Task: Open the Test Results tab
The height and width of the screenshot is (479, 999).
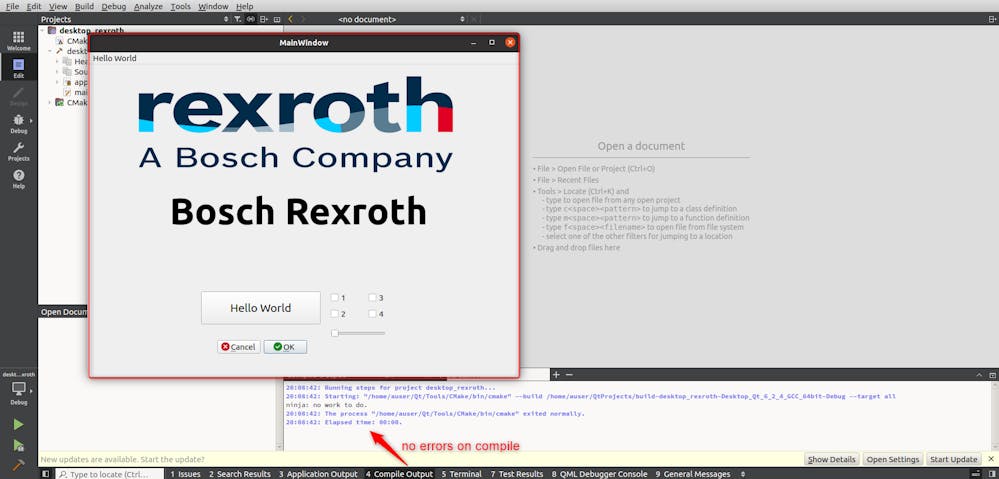Action: coord(517,474)
